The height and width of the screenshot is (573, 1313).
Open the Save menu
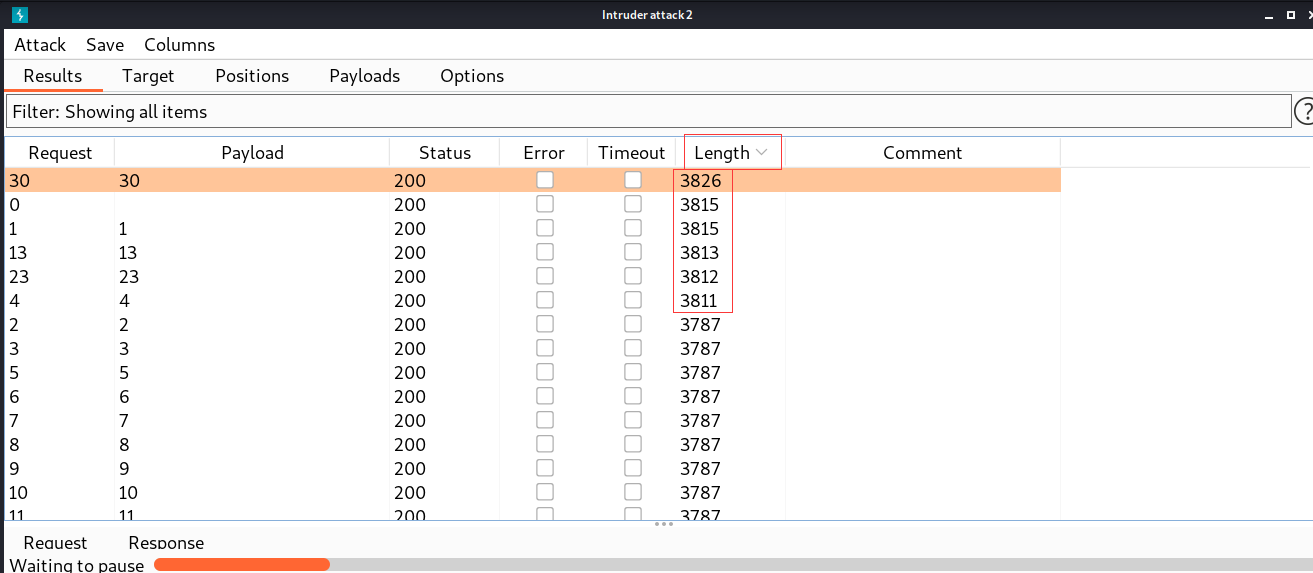105,45
